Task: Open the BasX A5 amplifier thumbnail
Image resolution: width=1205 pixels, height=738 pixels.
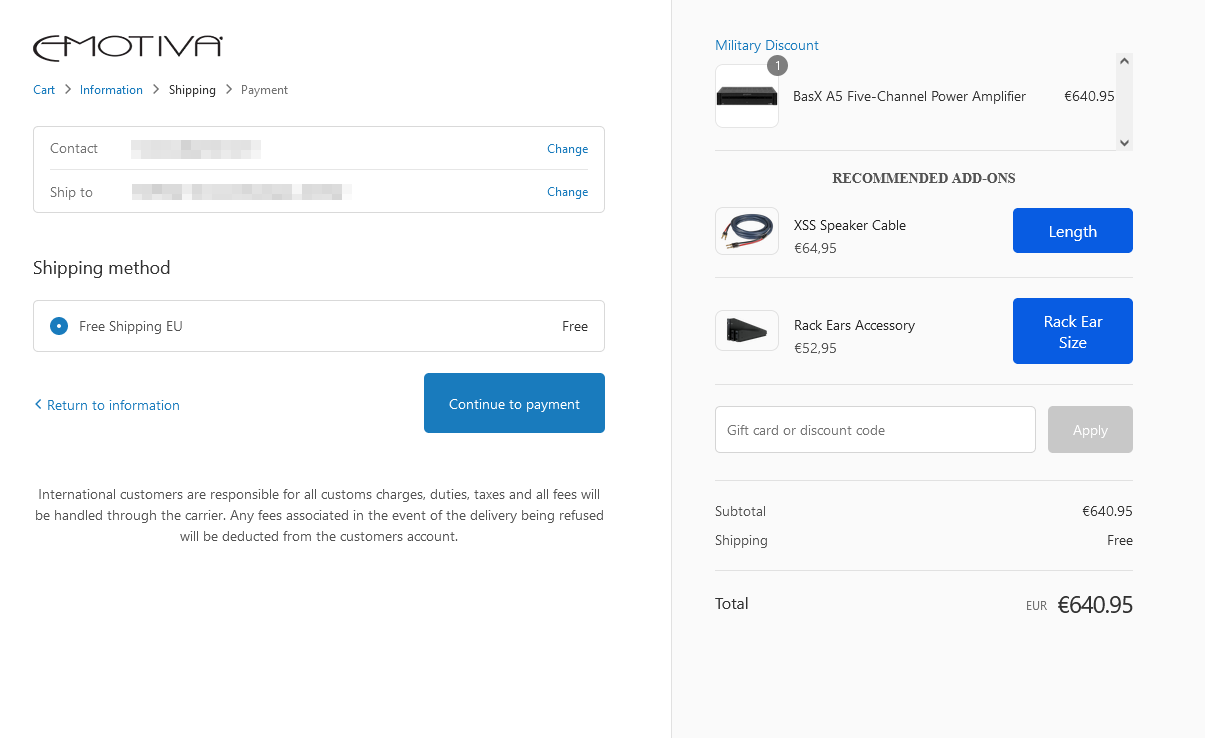Action: pos(747,96)
